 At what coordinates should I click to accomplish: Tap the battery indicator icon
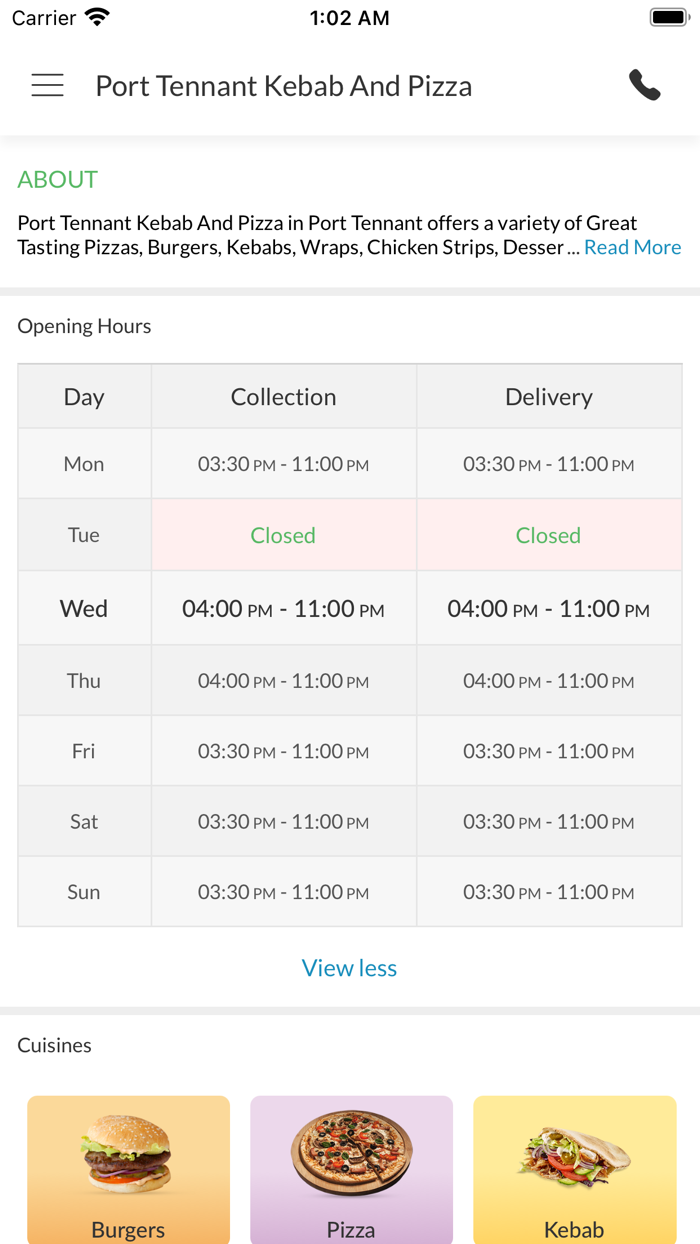pyautogui.click(x=669, y=18)
